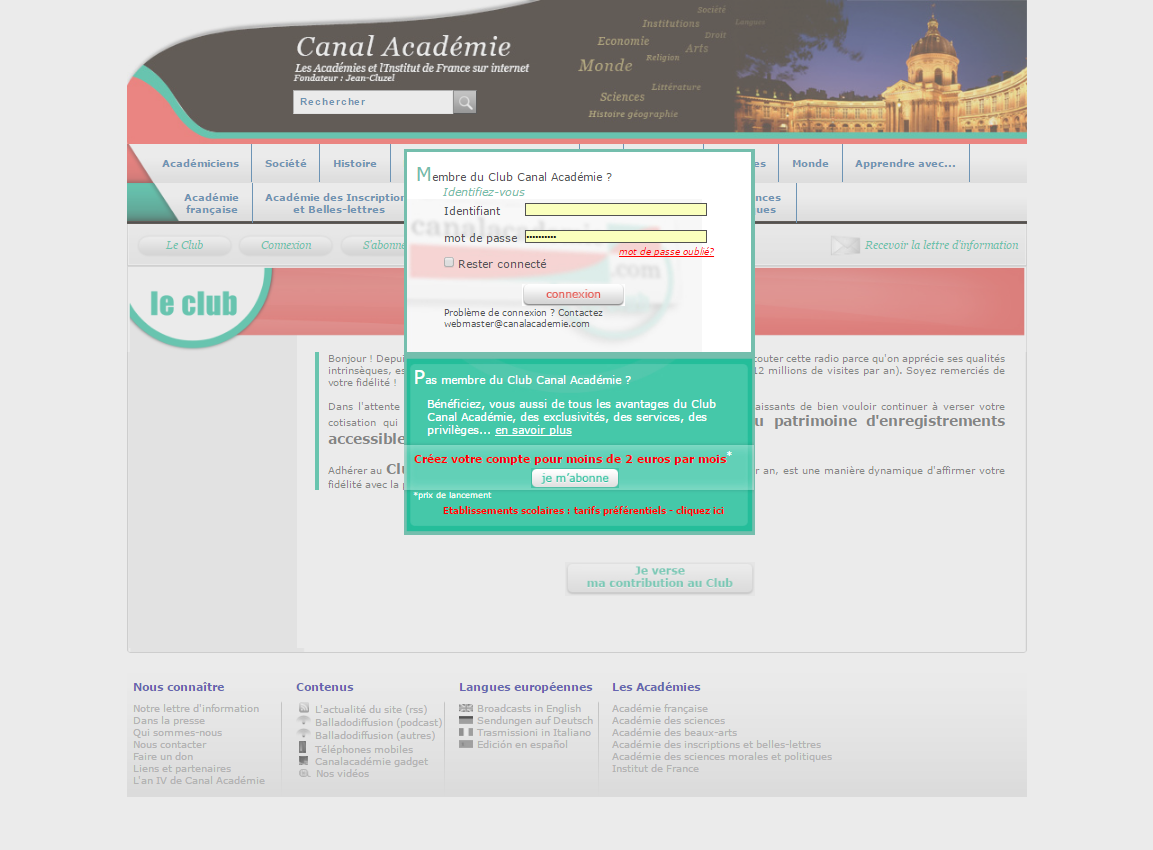Open Académie des Inscriptions et Belles-lettres nav item

tap(335, 203)
